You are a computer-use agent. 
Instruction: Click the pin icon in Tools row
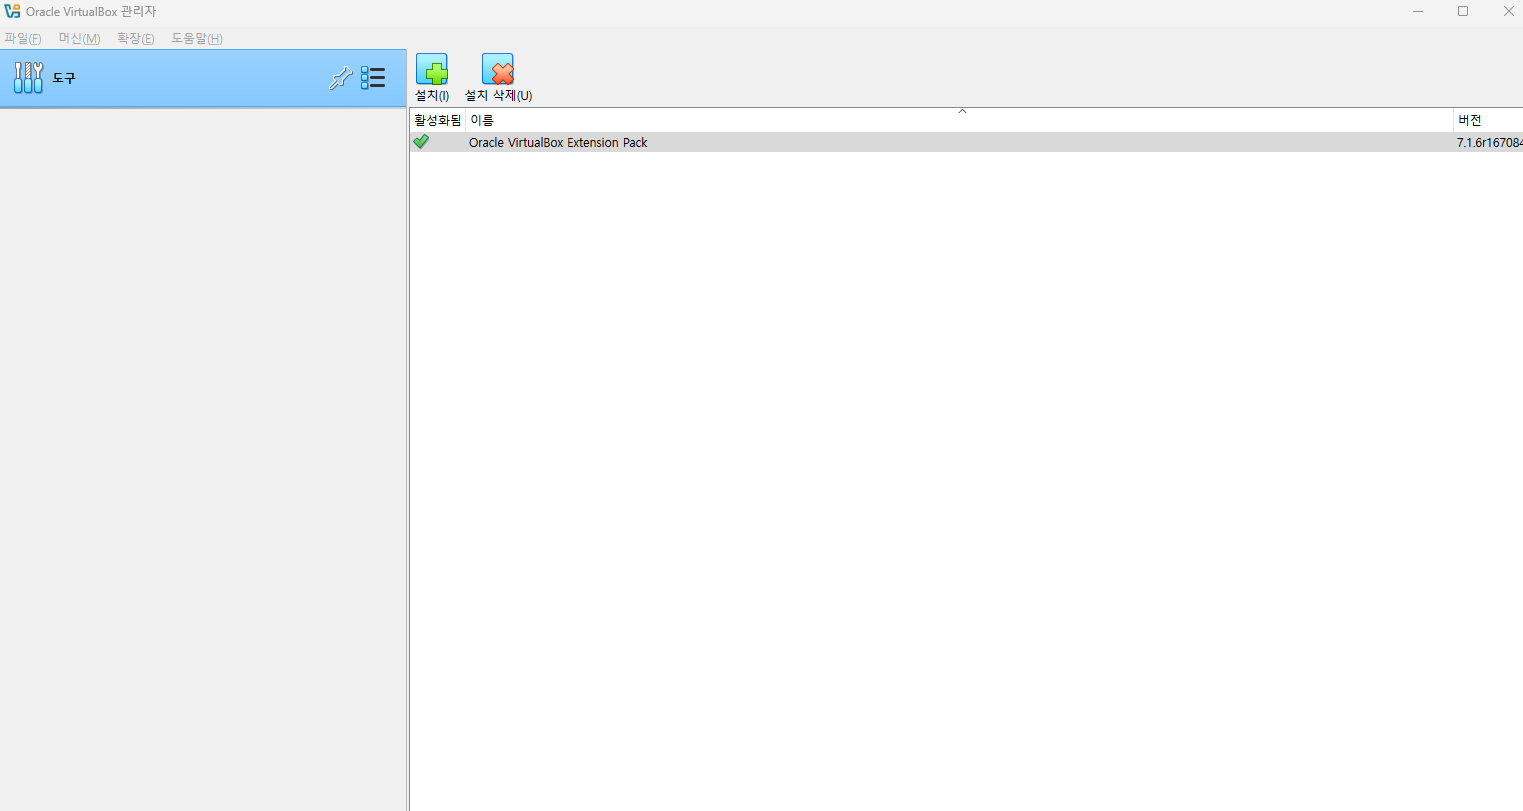(x=340, y=78)
